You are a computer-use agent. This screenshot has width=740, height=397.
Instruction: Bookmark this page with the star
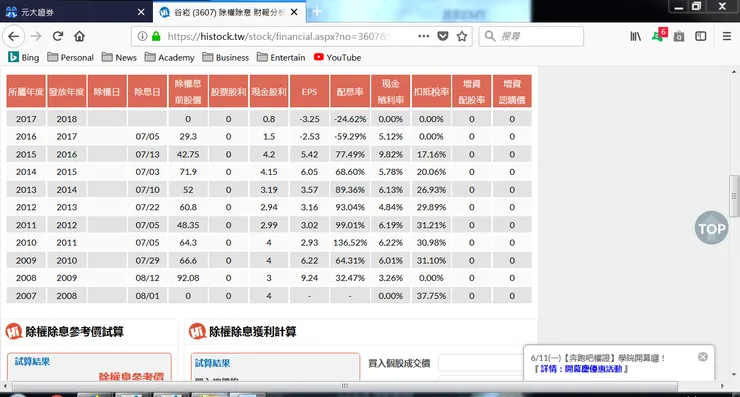(462, 36)
